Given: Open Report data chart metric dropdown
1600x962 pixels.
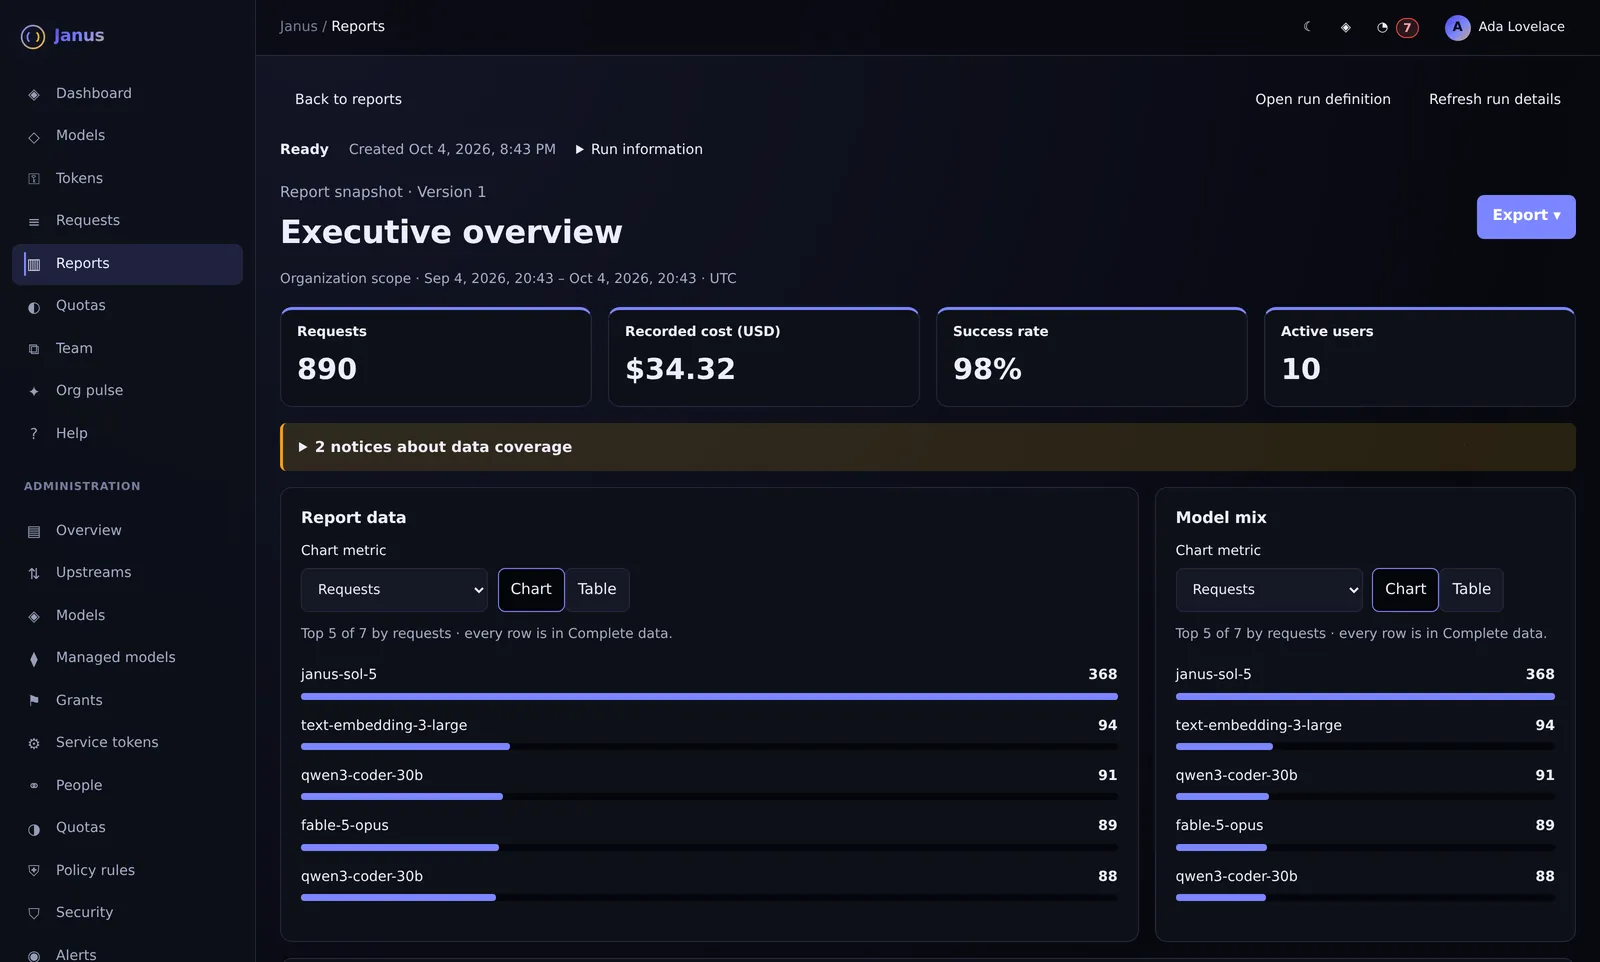Looking at the screenshot, I should tap(394, 590).
